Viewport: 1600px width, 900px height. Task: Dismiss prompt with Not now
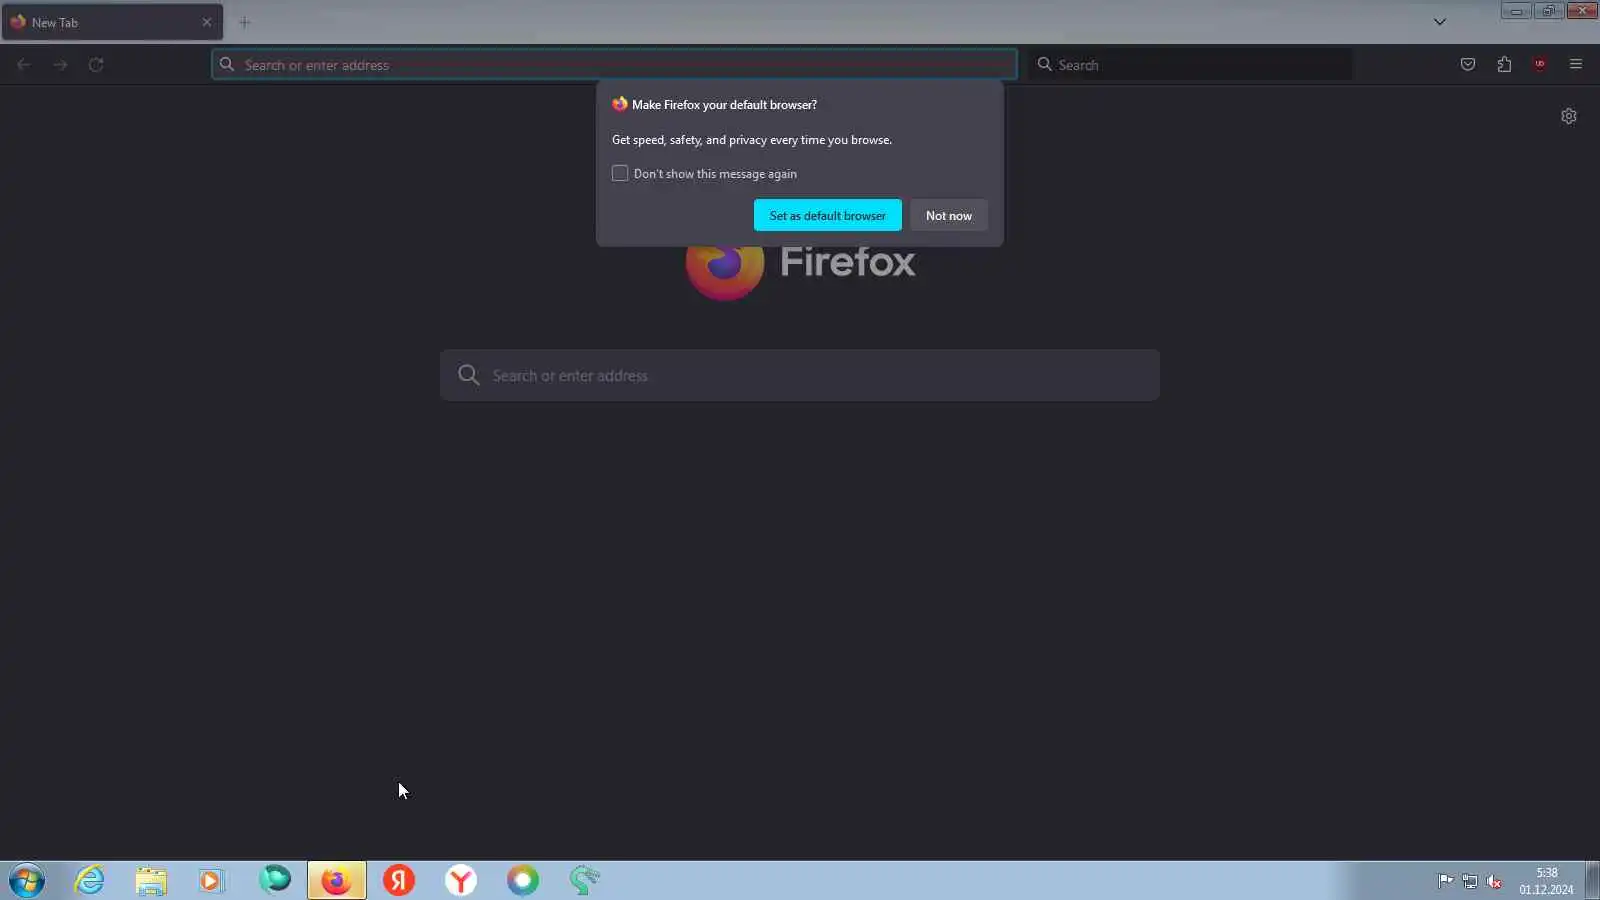tap(949, 216)
